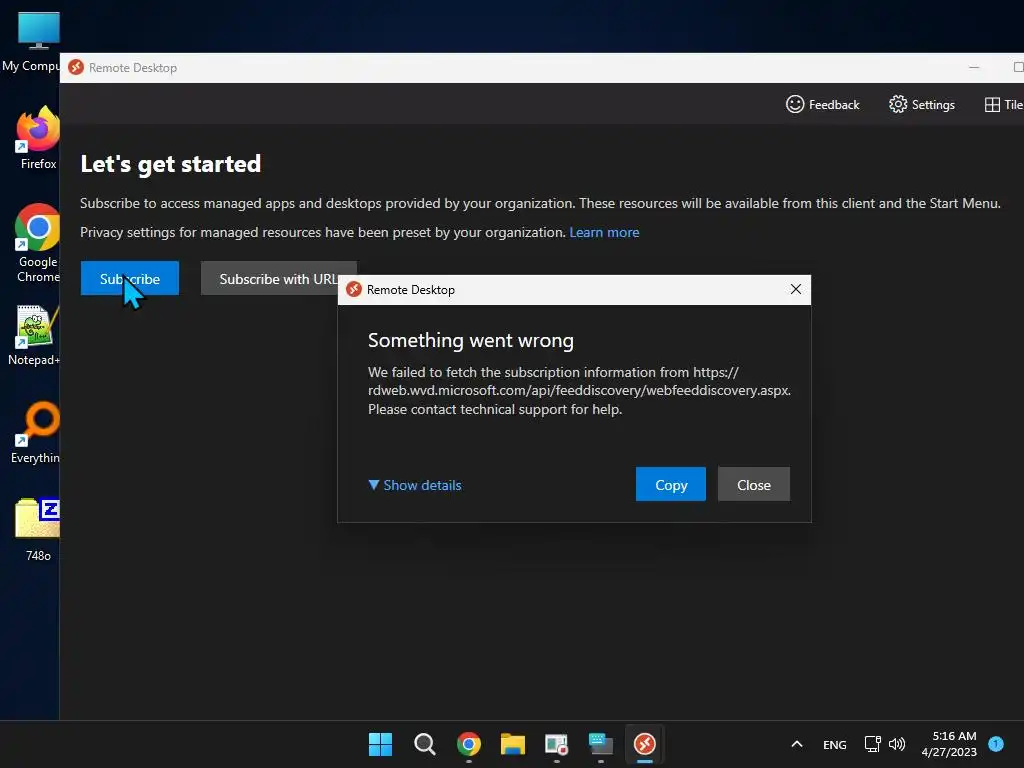Click the ENG language indicator

coord(835,744)
